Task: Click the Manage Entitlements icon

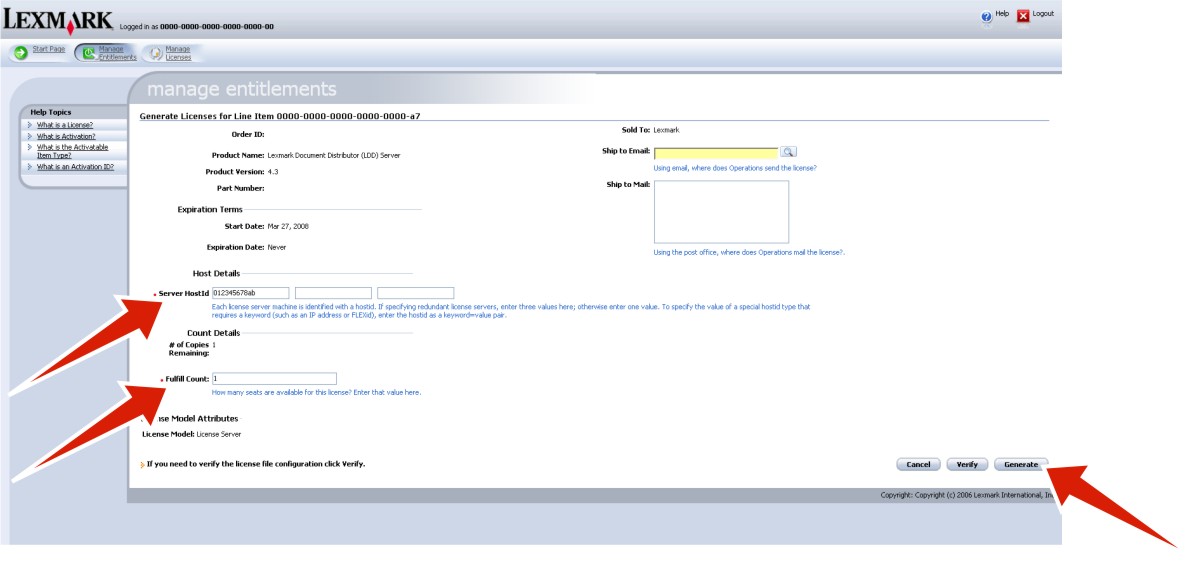Action: click(88, 53)
